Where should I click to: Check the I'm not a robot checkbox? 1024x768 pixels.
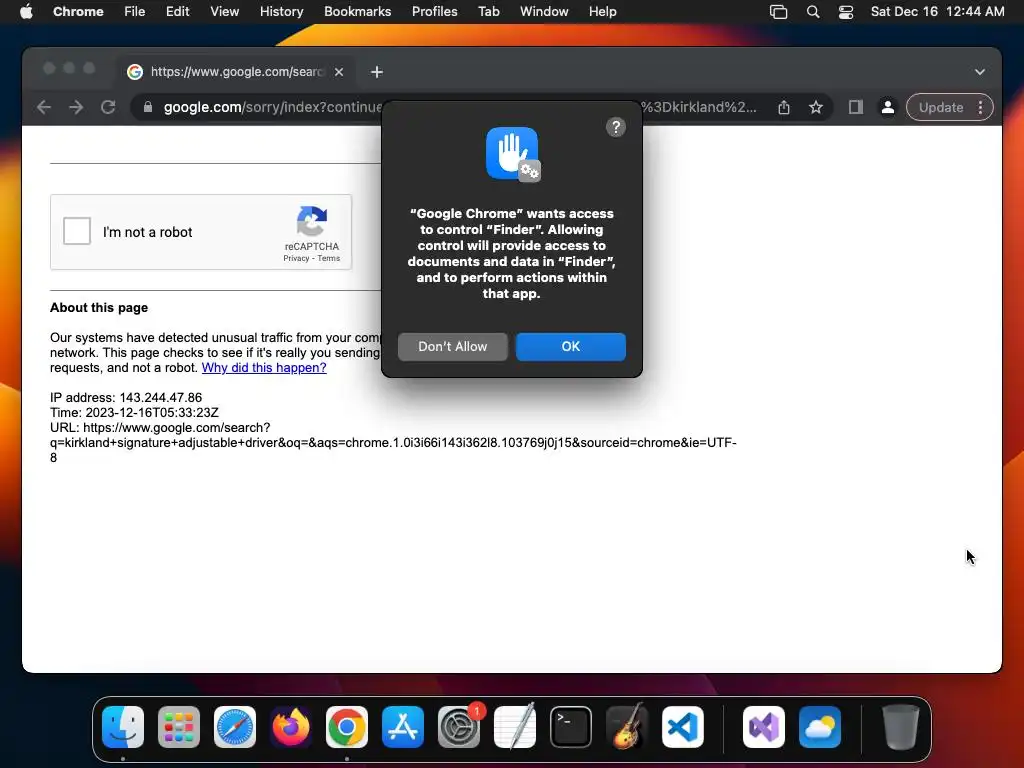coord(77,231)
